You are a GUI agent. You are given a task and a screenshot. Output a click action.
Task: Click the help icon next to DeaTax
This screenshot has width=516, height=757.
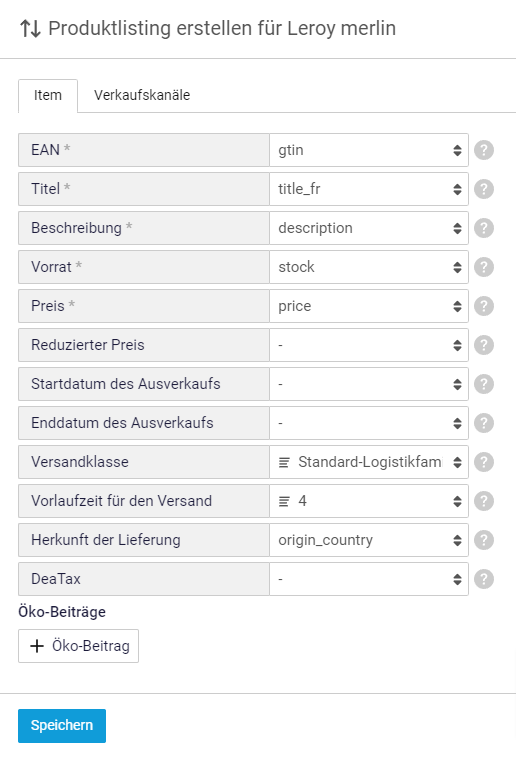[484, 579]
